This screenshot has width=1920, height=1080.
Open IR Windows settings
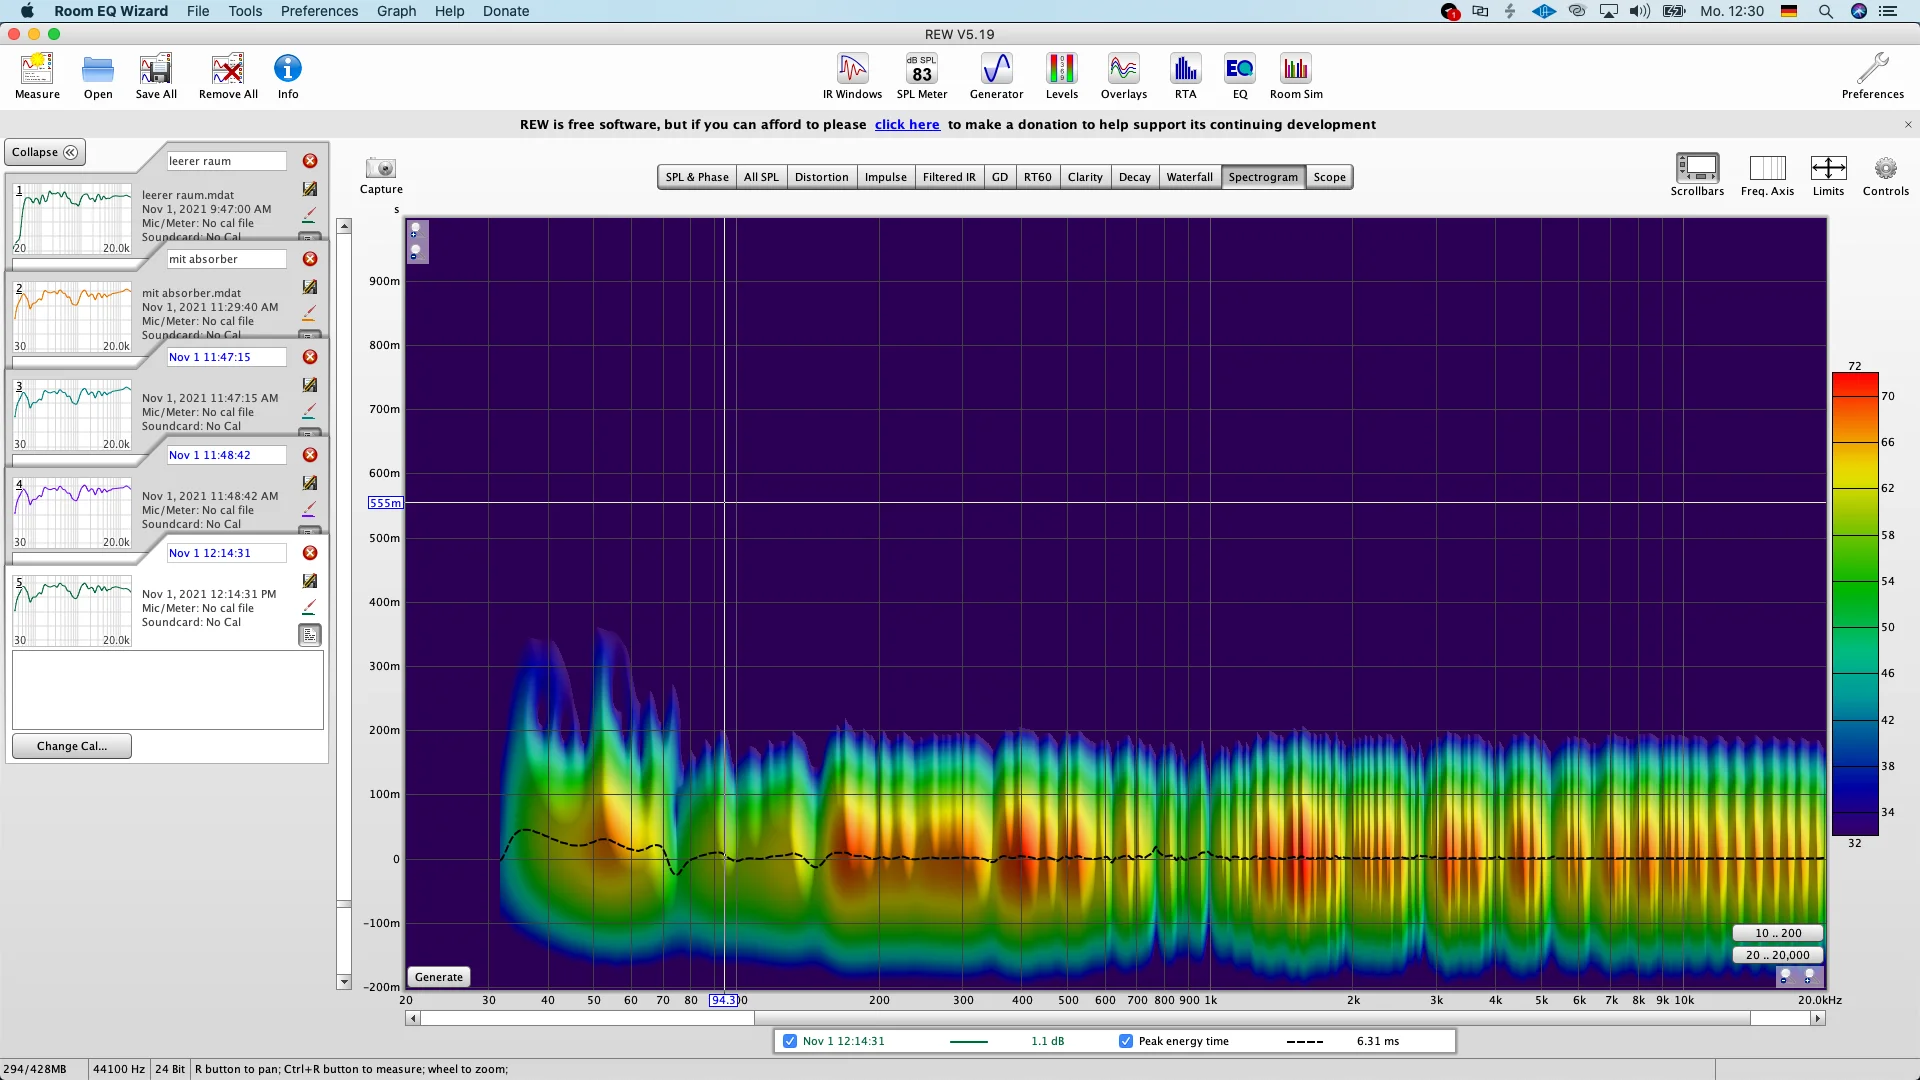852,76
